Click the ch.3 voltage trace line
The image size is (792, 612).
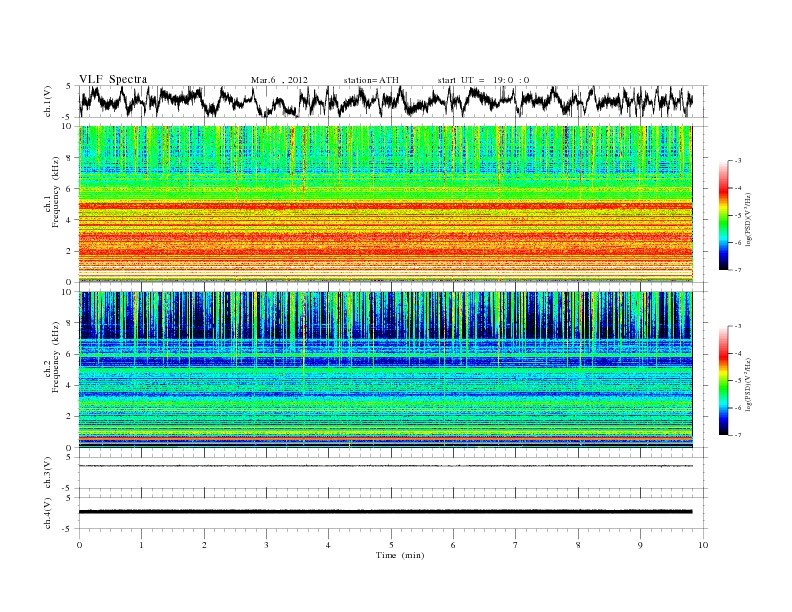click(386, 466)
